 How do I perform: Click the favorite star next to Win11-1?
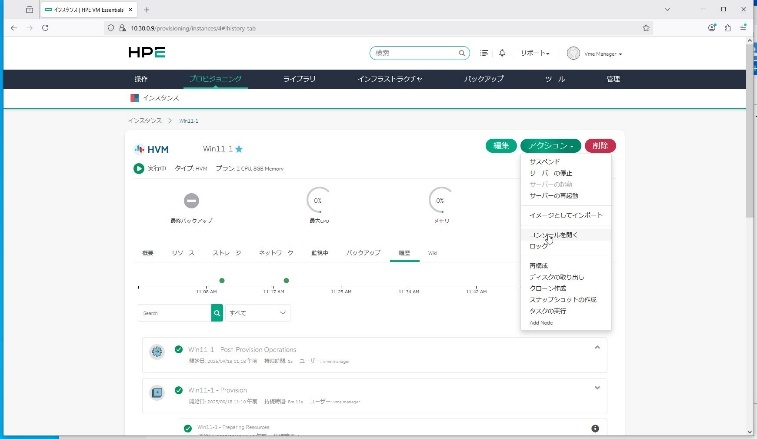tap(239, 149)
